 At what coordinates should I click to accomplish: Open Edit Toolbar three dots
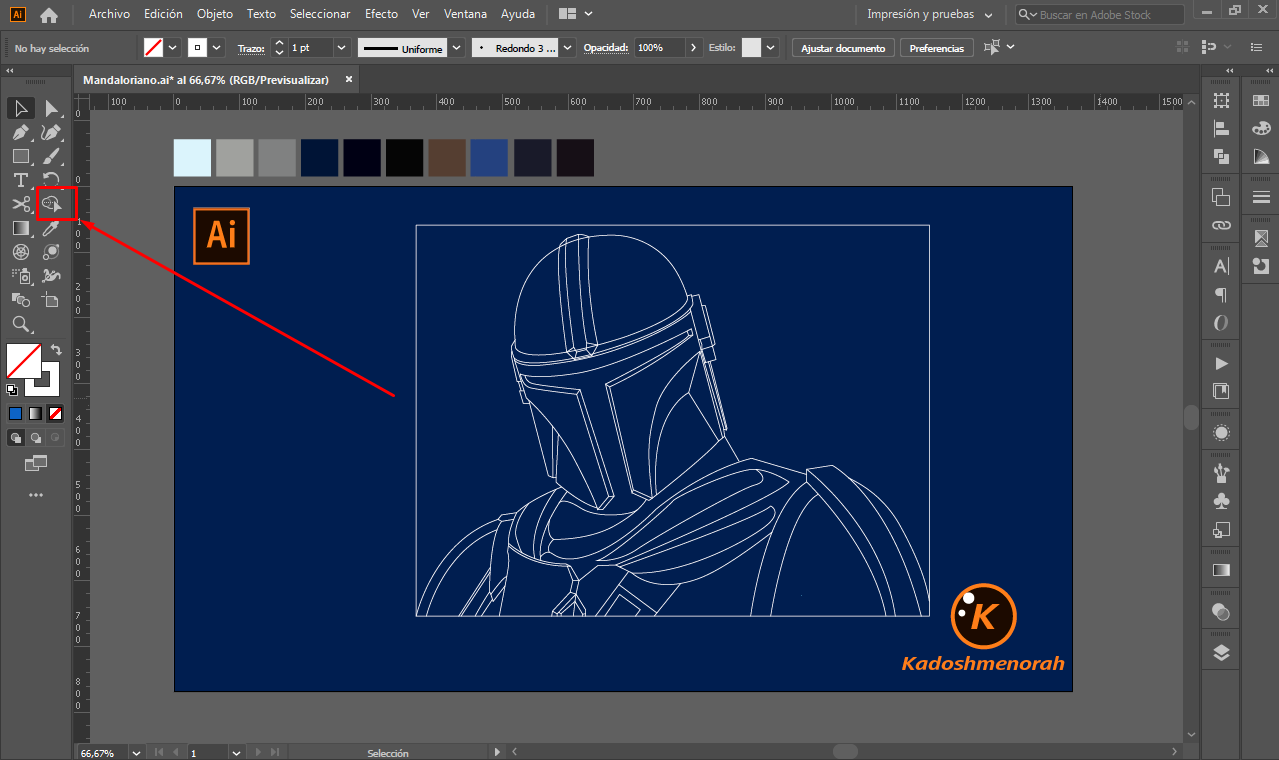point(36,495)
